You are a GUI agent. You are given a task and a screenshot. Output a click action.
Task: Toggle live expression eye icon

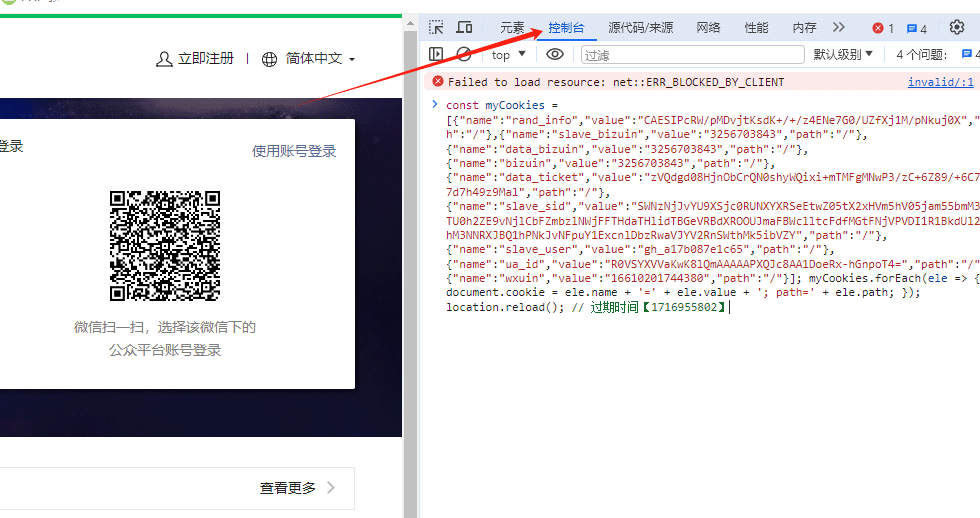tap(554, 54)
